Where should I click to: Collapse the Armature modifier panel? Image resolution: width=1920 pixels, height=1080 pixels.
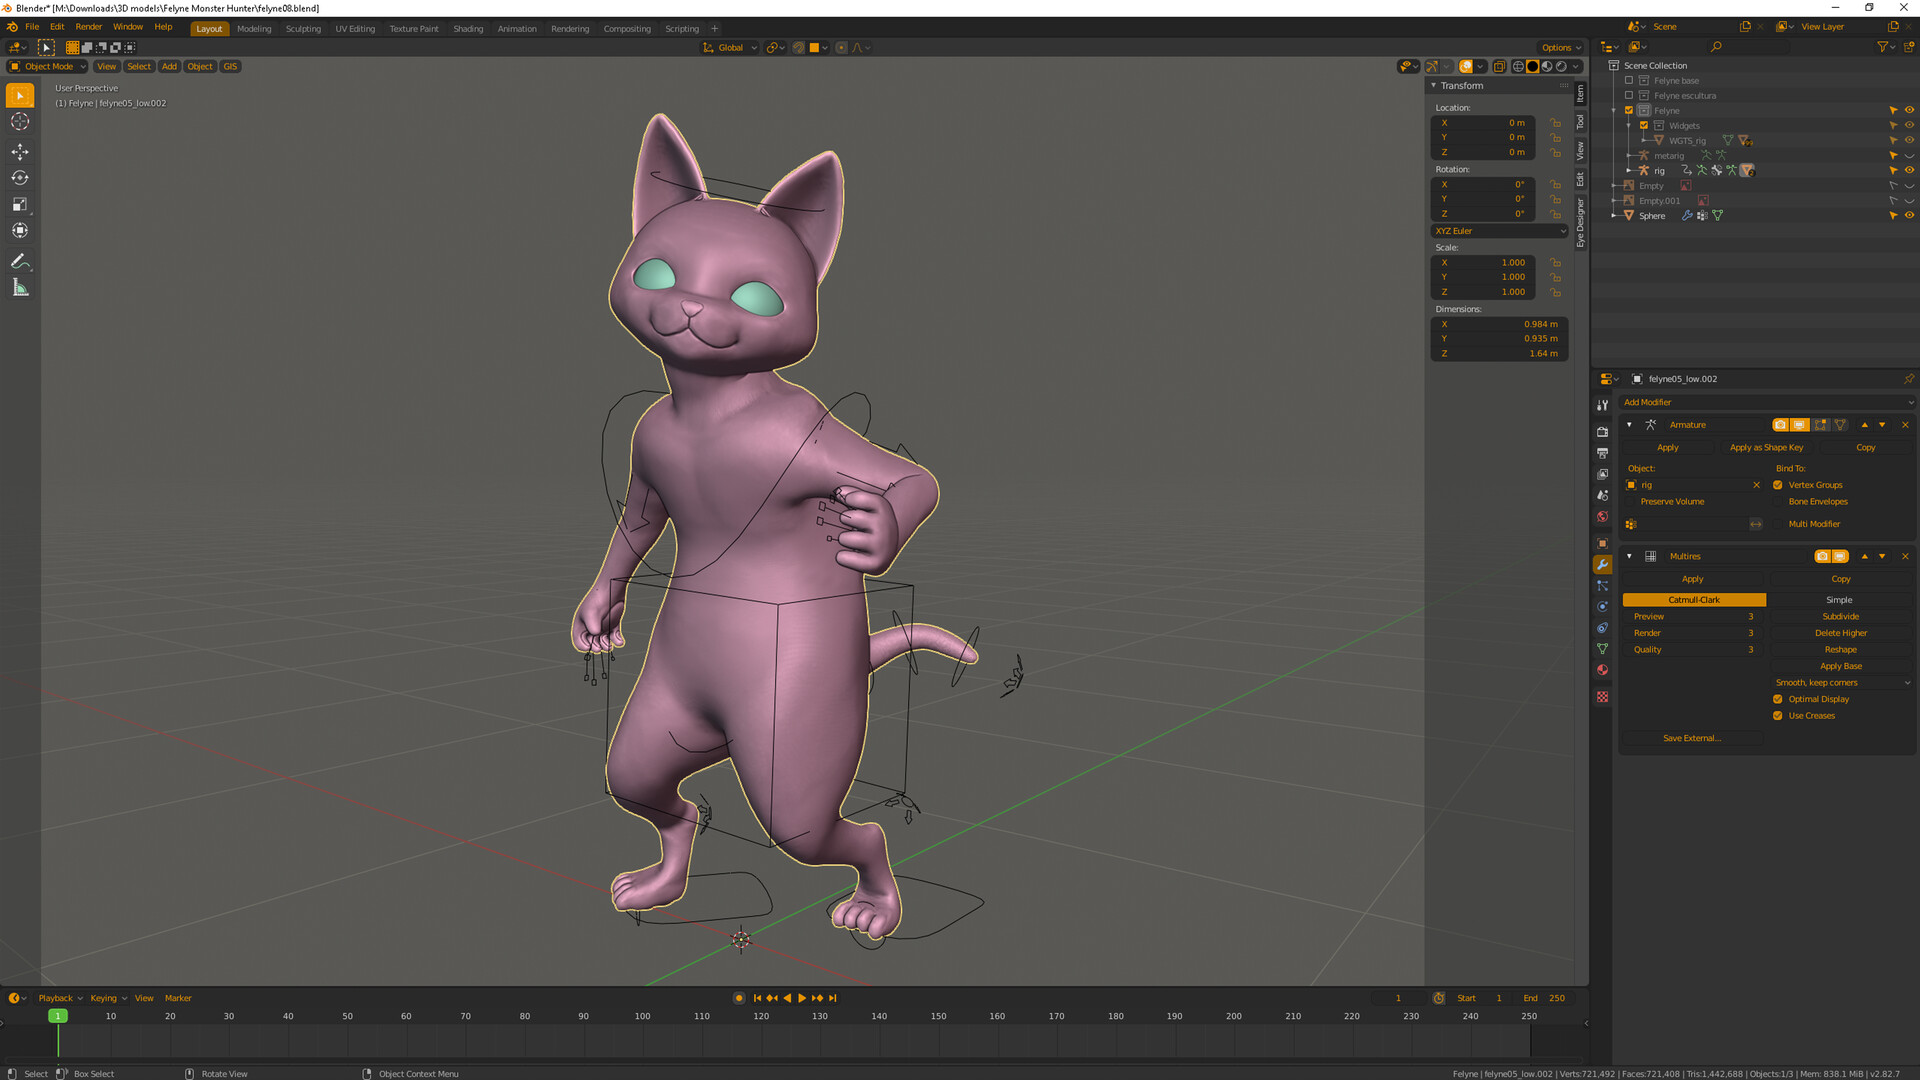click(1629, 425)
